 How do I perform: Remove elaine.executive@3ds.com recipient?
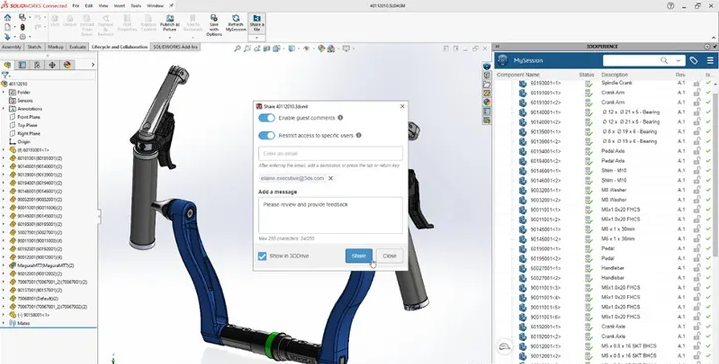[330, 178]
